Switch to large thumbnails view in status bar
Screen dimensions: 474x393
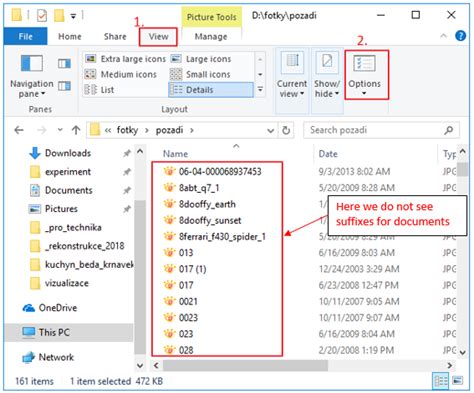[x=457, y=381]
